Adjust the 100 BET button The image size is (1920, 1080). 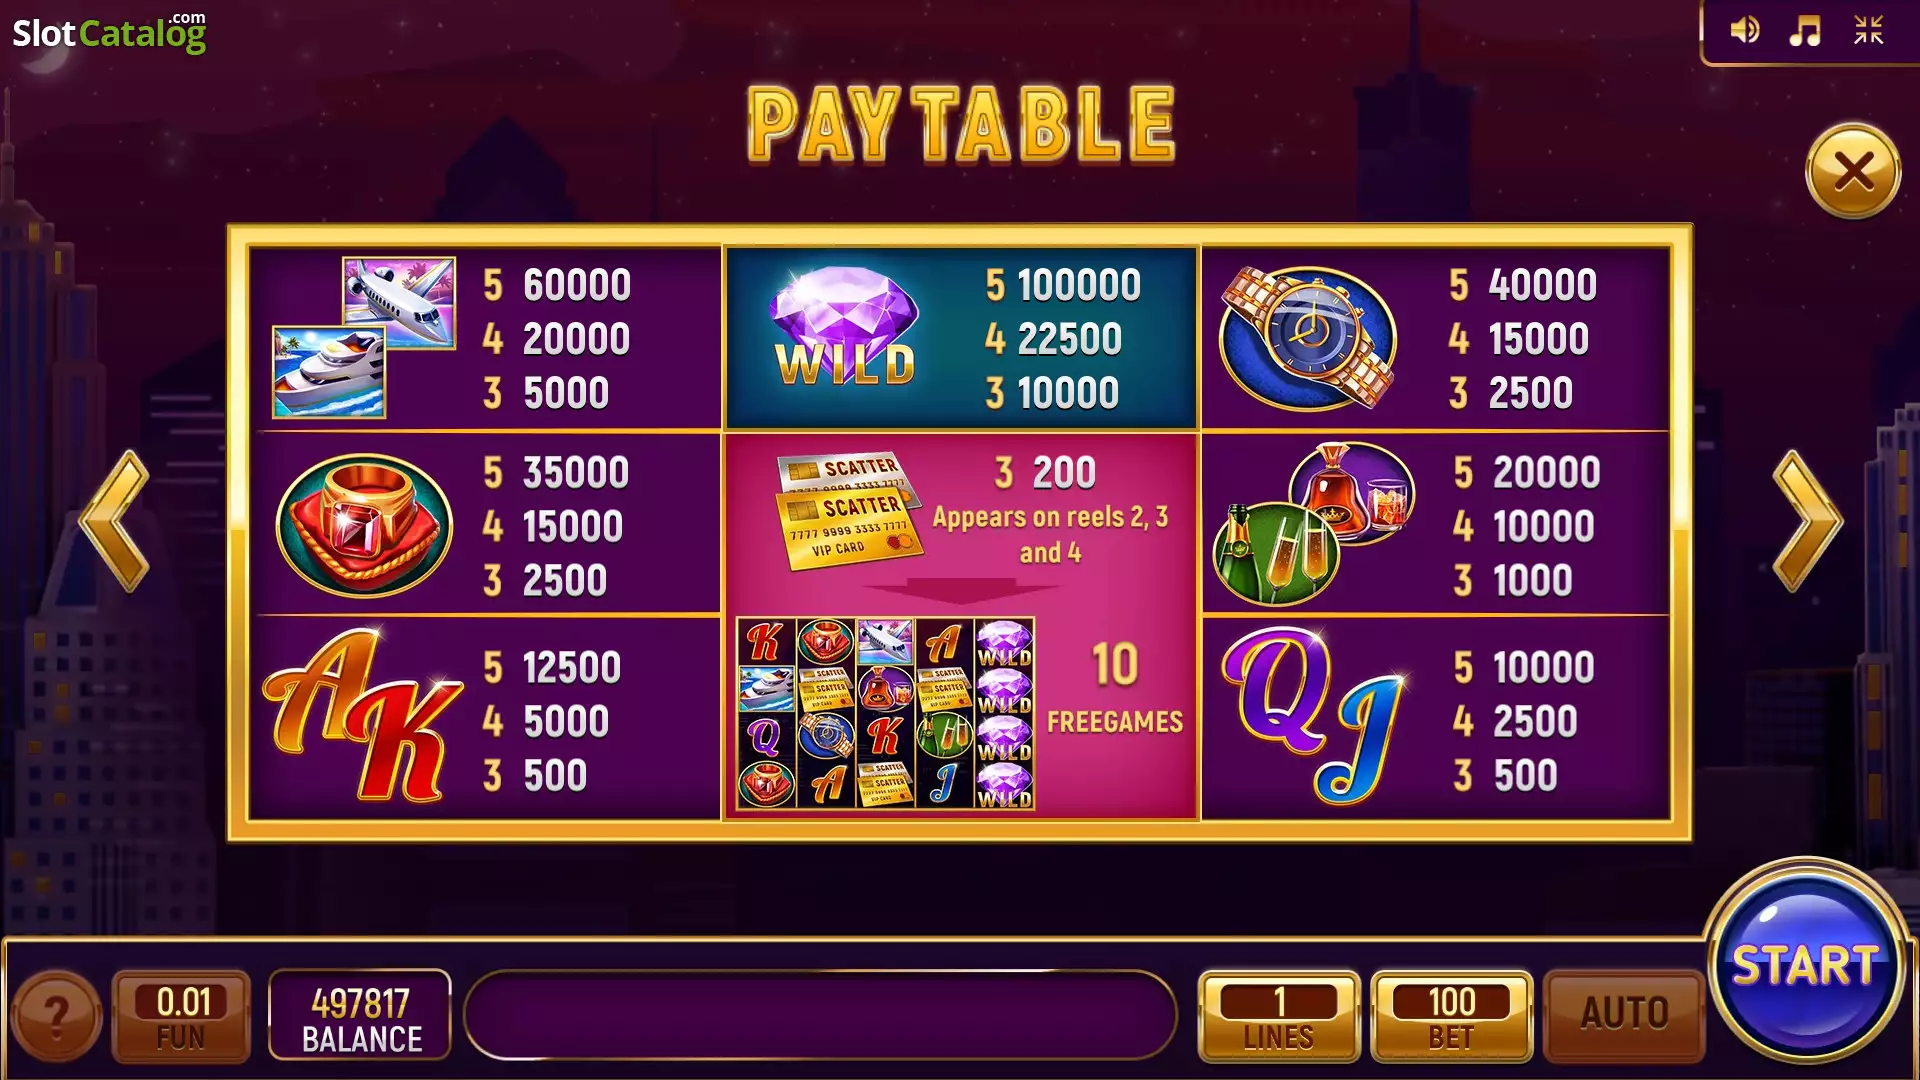pyautogui.click(x=1451, y=1016)
